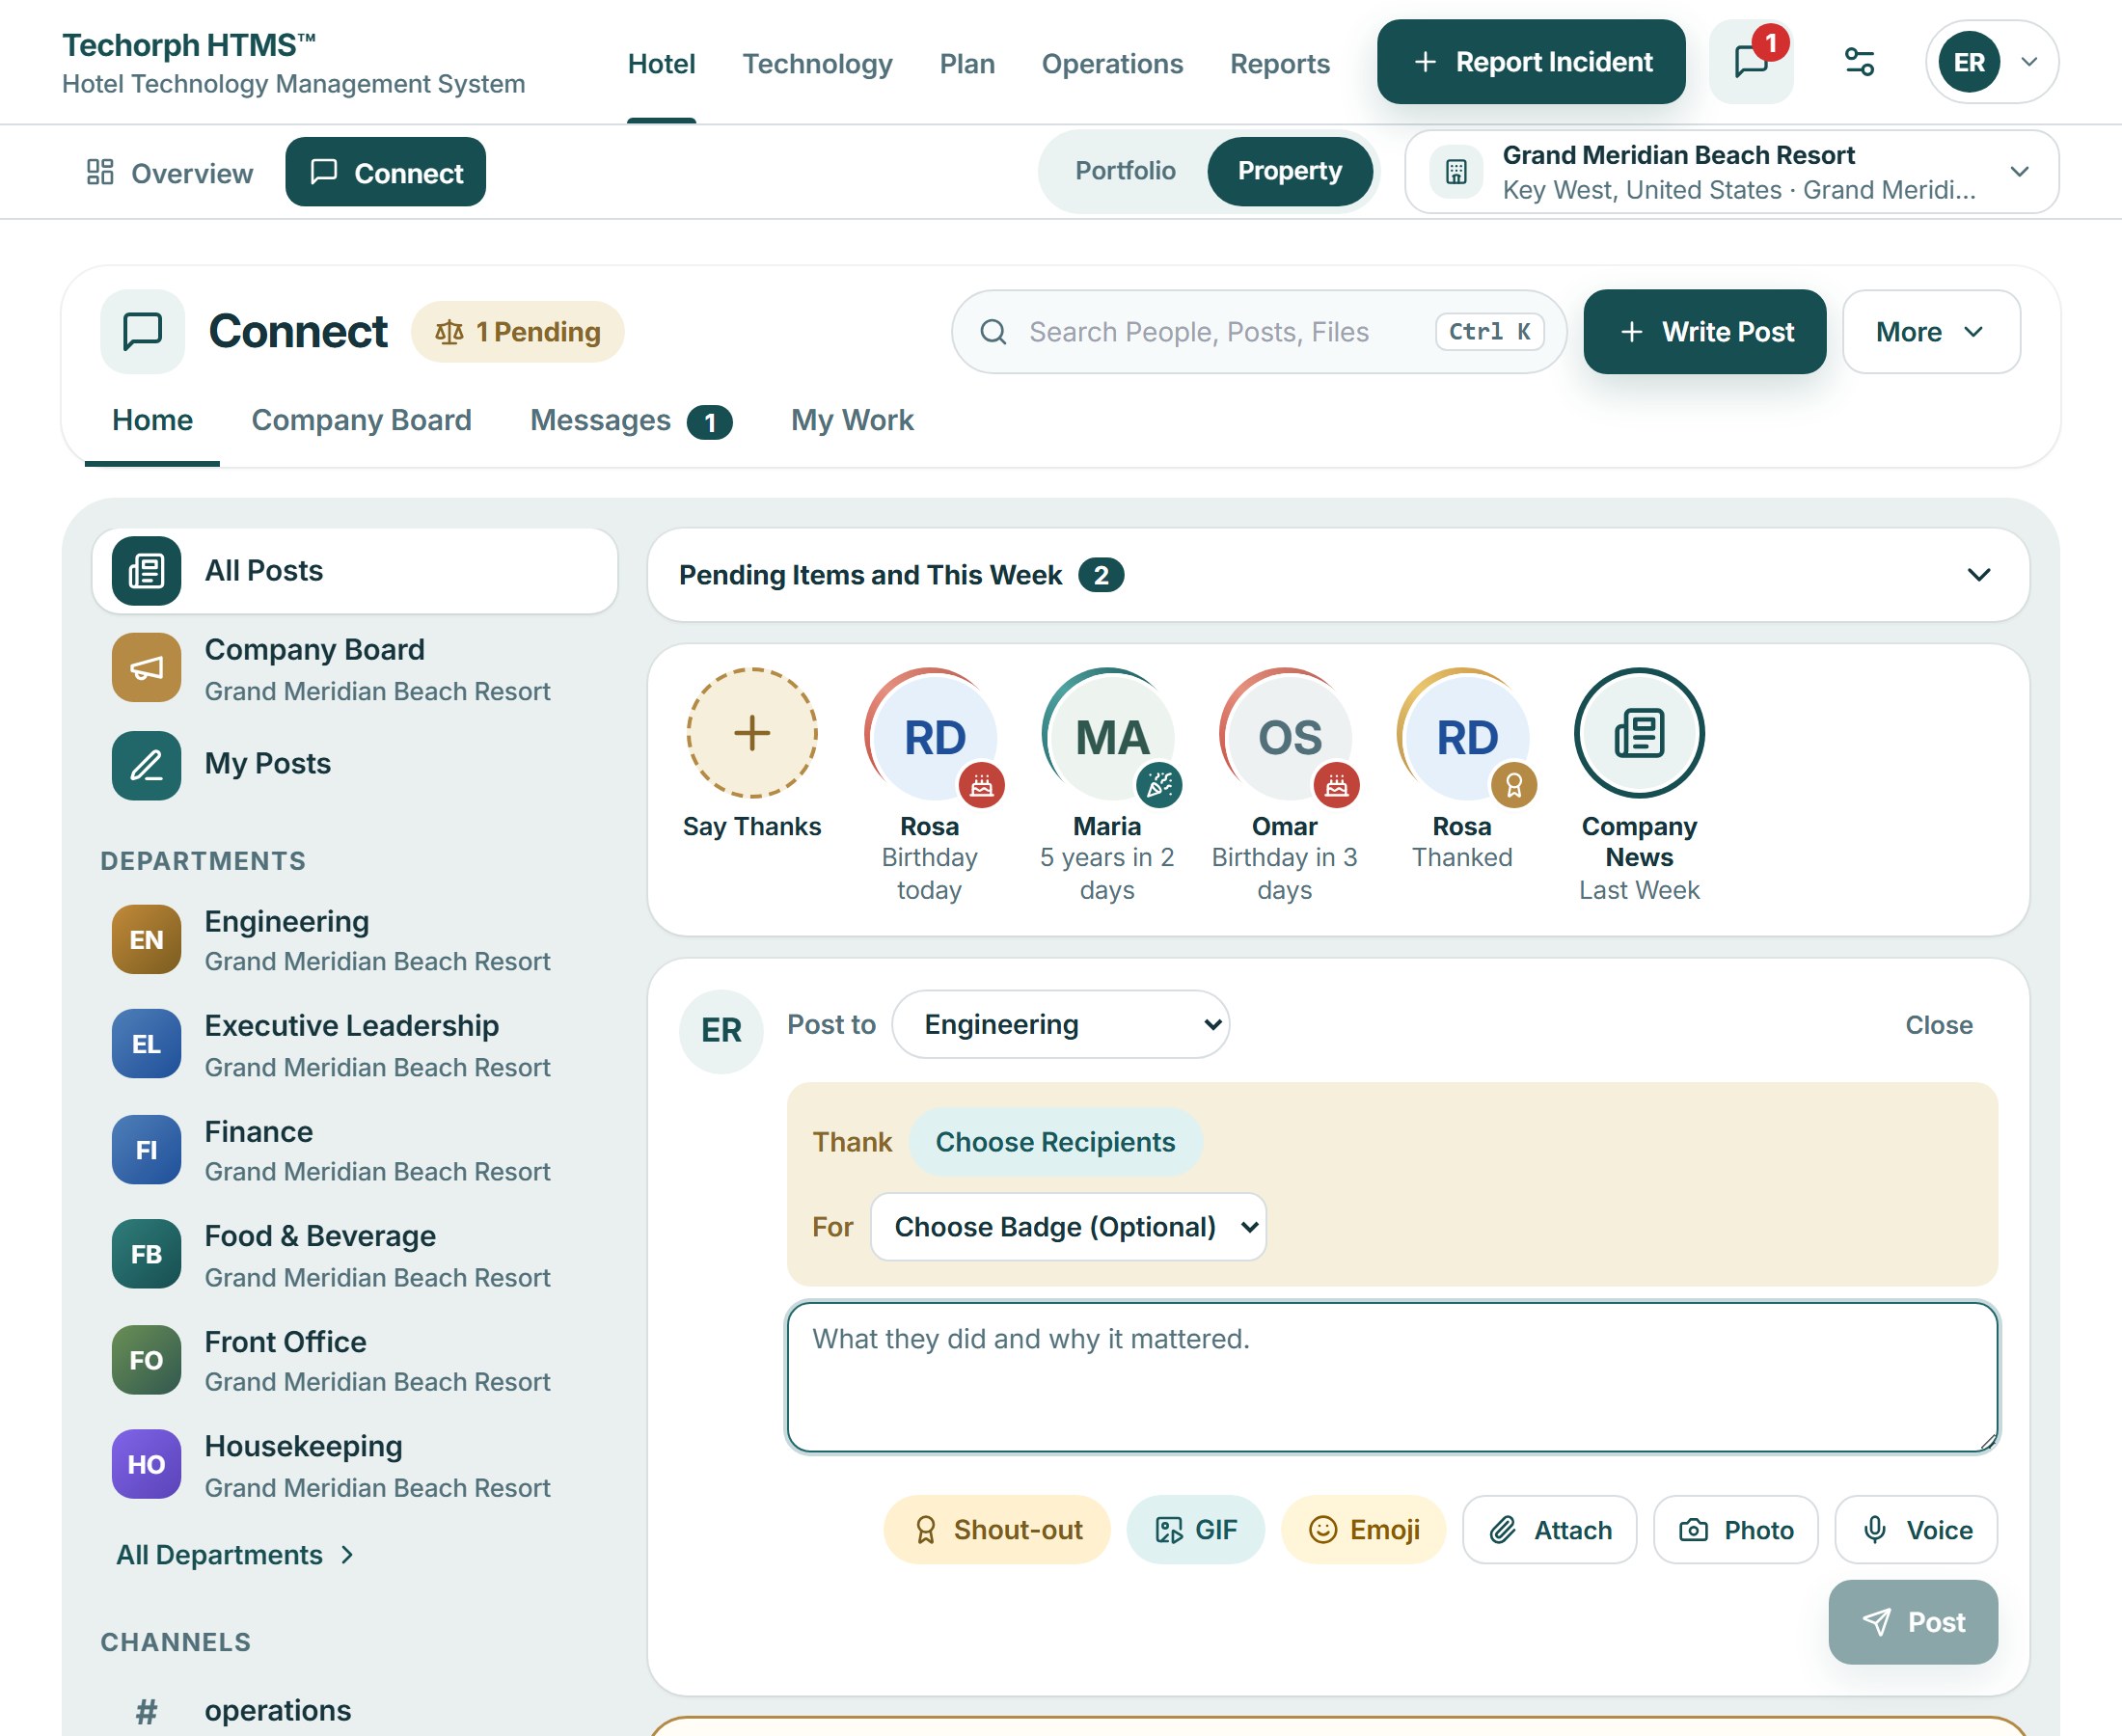Open the Engineering EN department
The width and height of the screenshot is (2122, 1736).
point(355,940)
